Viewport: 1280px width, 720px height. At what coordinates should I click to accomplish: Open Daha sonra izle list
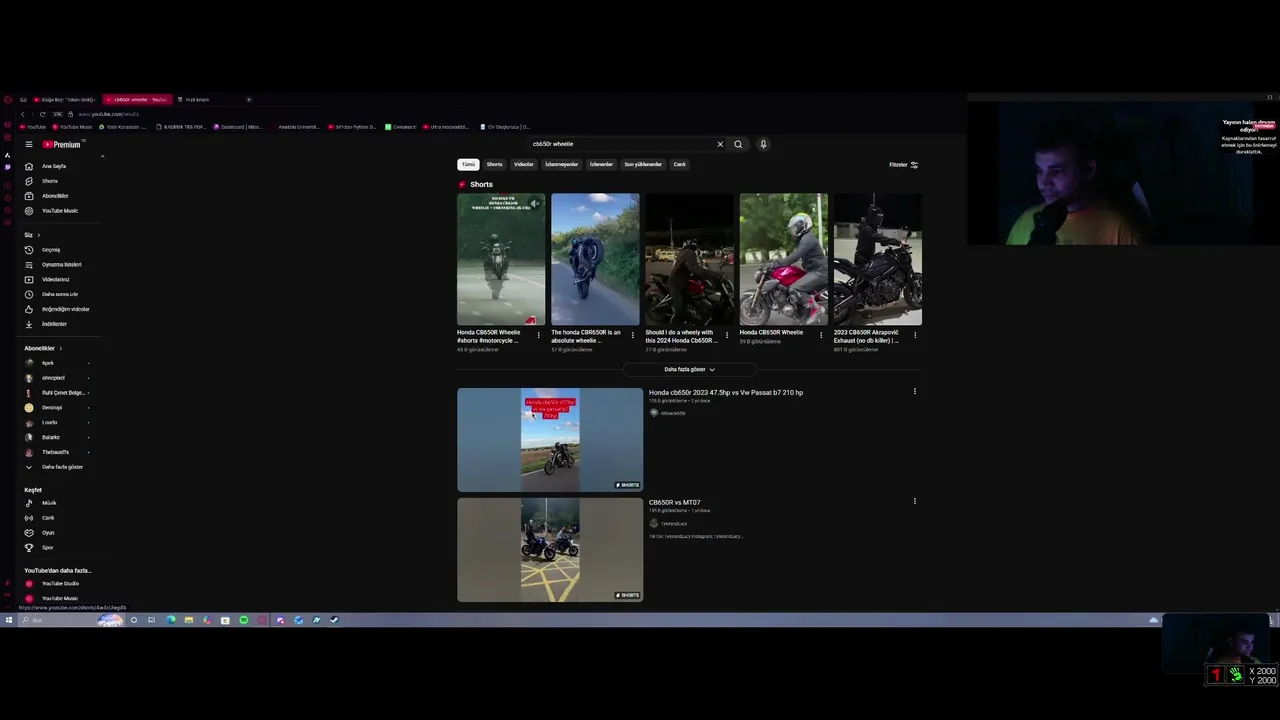(x=59, y=294)
